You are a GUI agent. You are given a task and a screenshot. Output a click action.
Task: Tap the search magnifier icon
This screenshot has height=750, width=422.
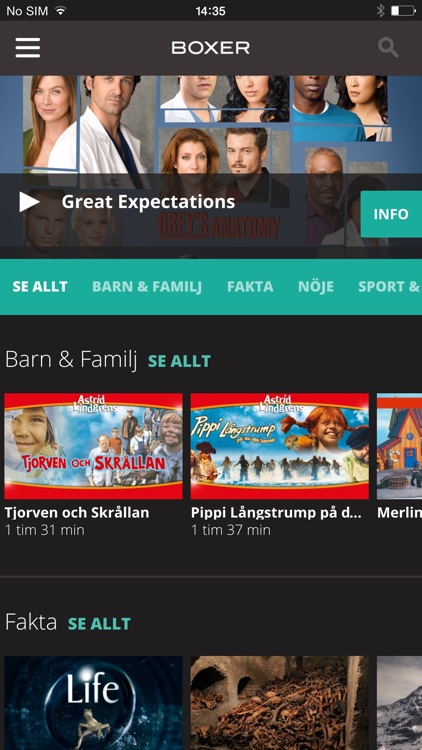pos(388,48)
